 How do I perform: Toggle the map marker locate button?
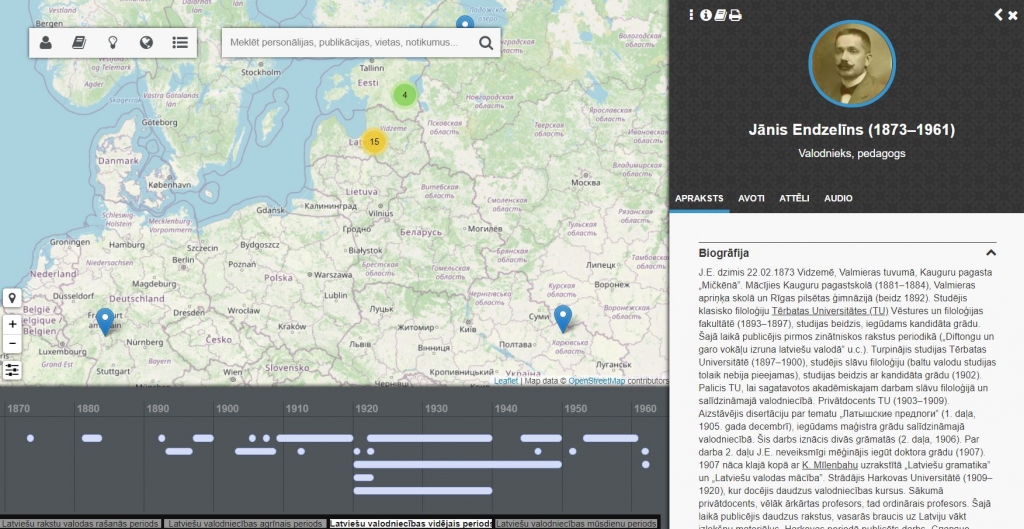[12, 298]
